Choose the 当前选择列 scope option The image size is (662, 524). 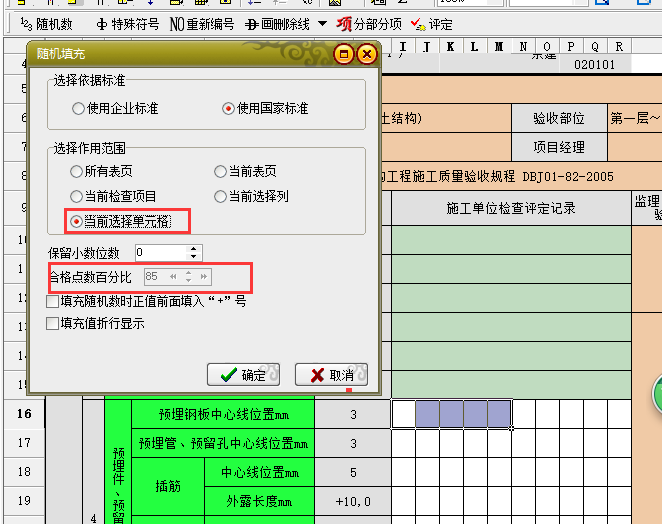[221, 196]
